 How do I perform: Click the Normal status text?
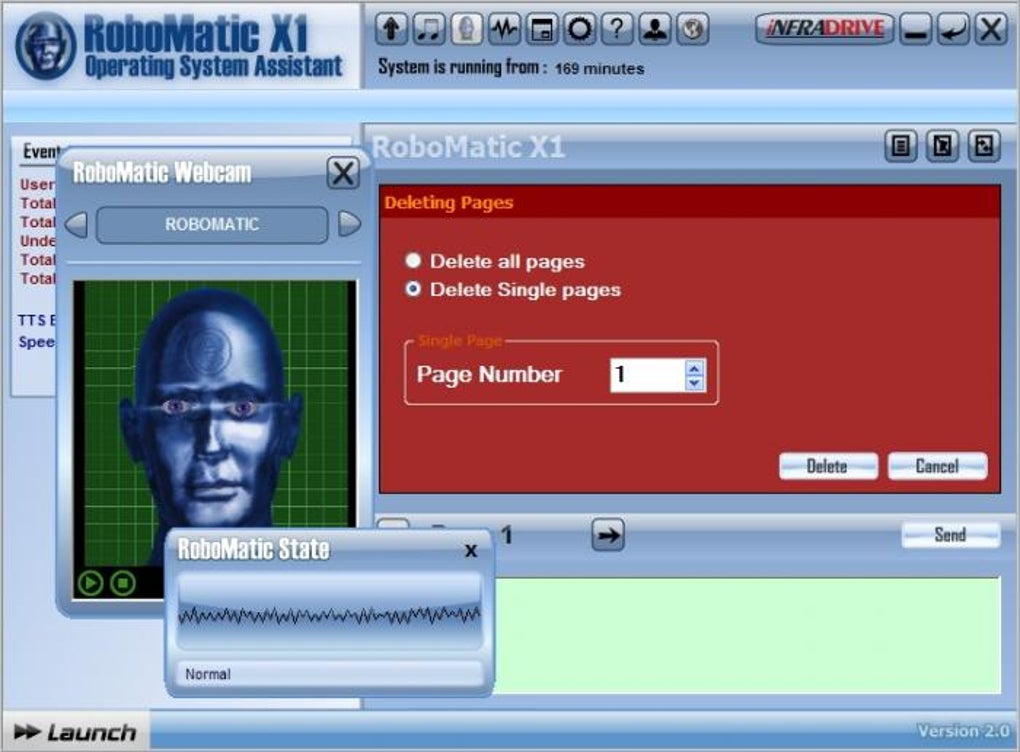tap(208, 674)
